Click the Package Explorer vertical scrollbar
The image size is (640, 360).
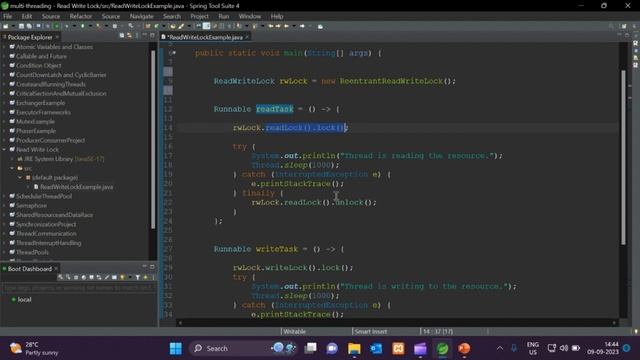click(x=153, y=139)
